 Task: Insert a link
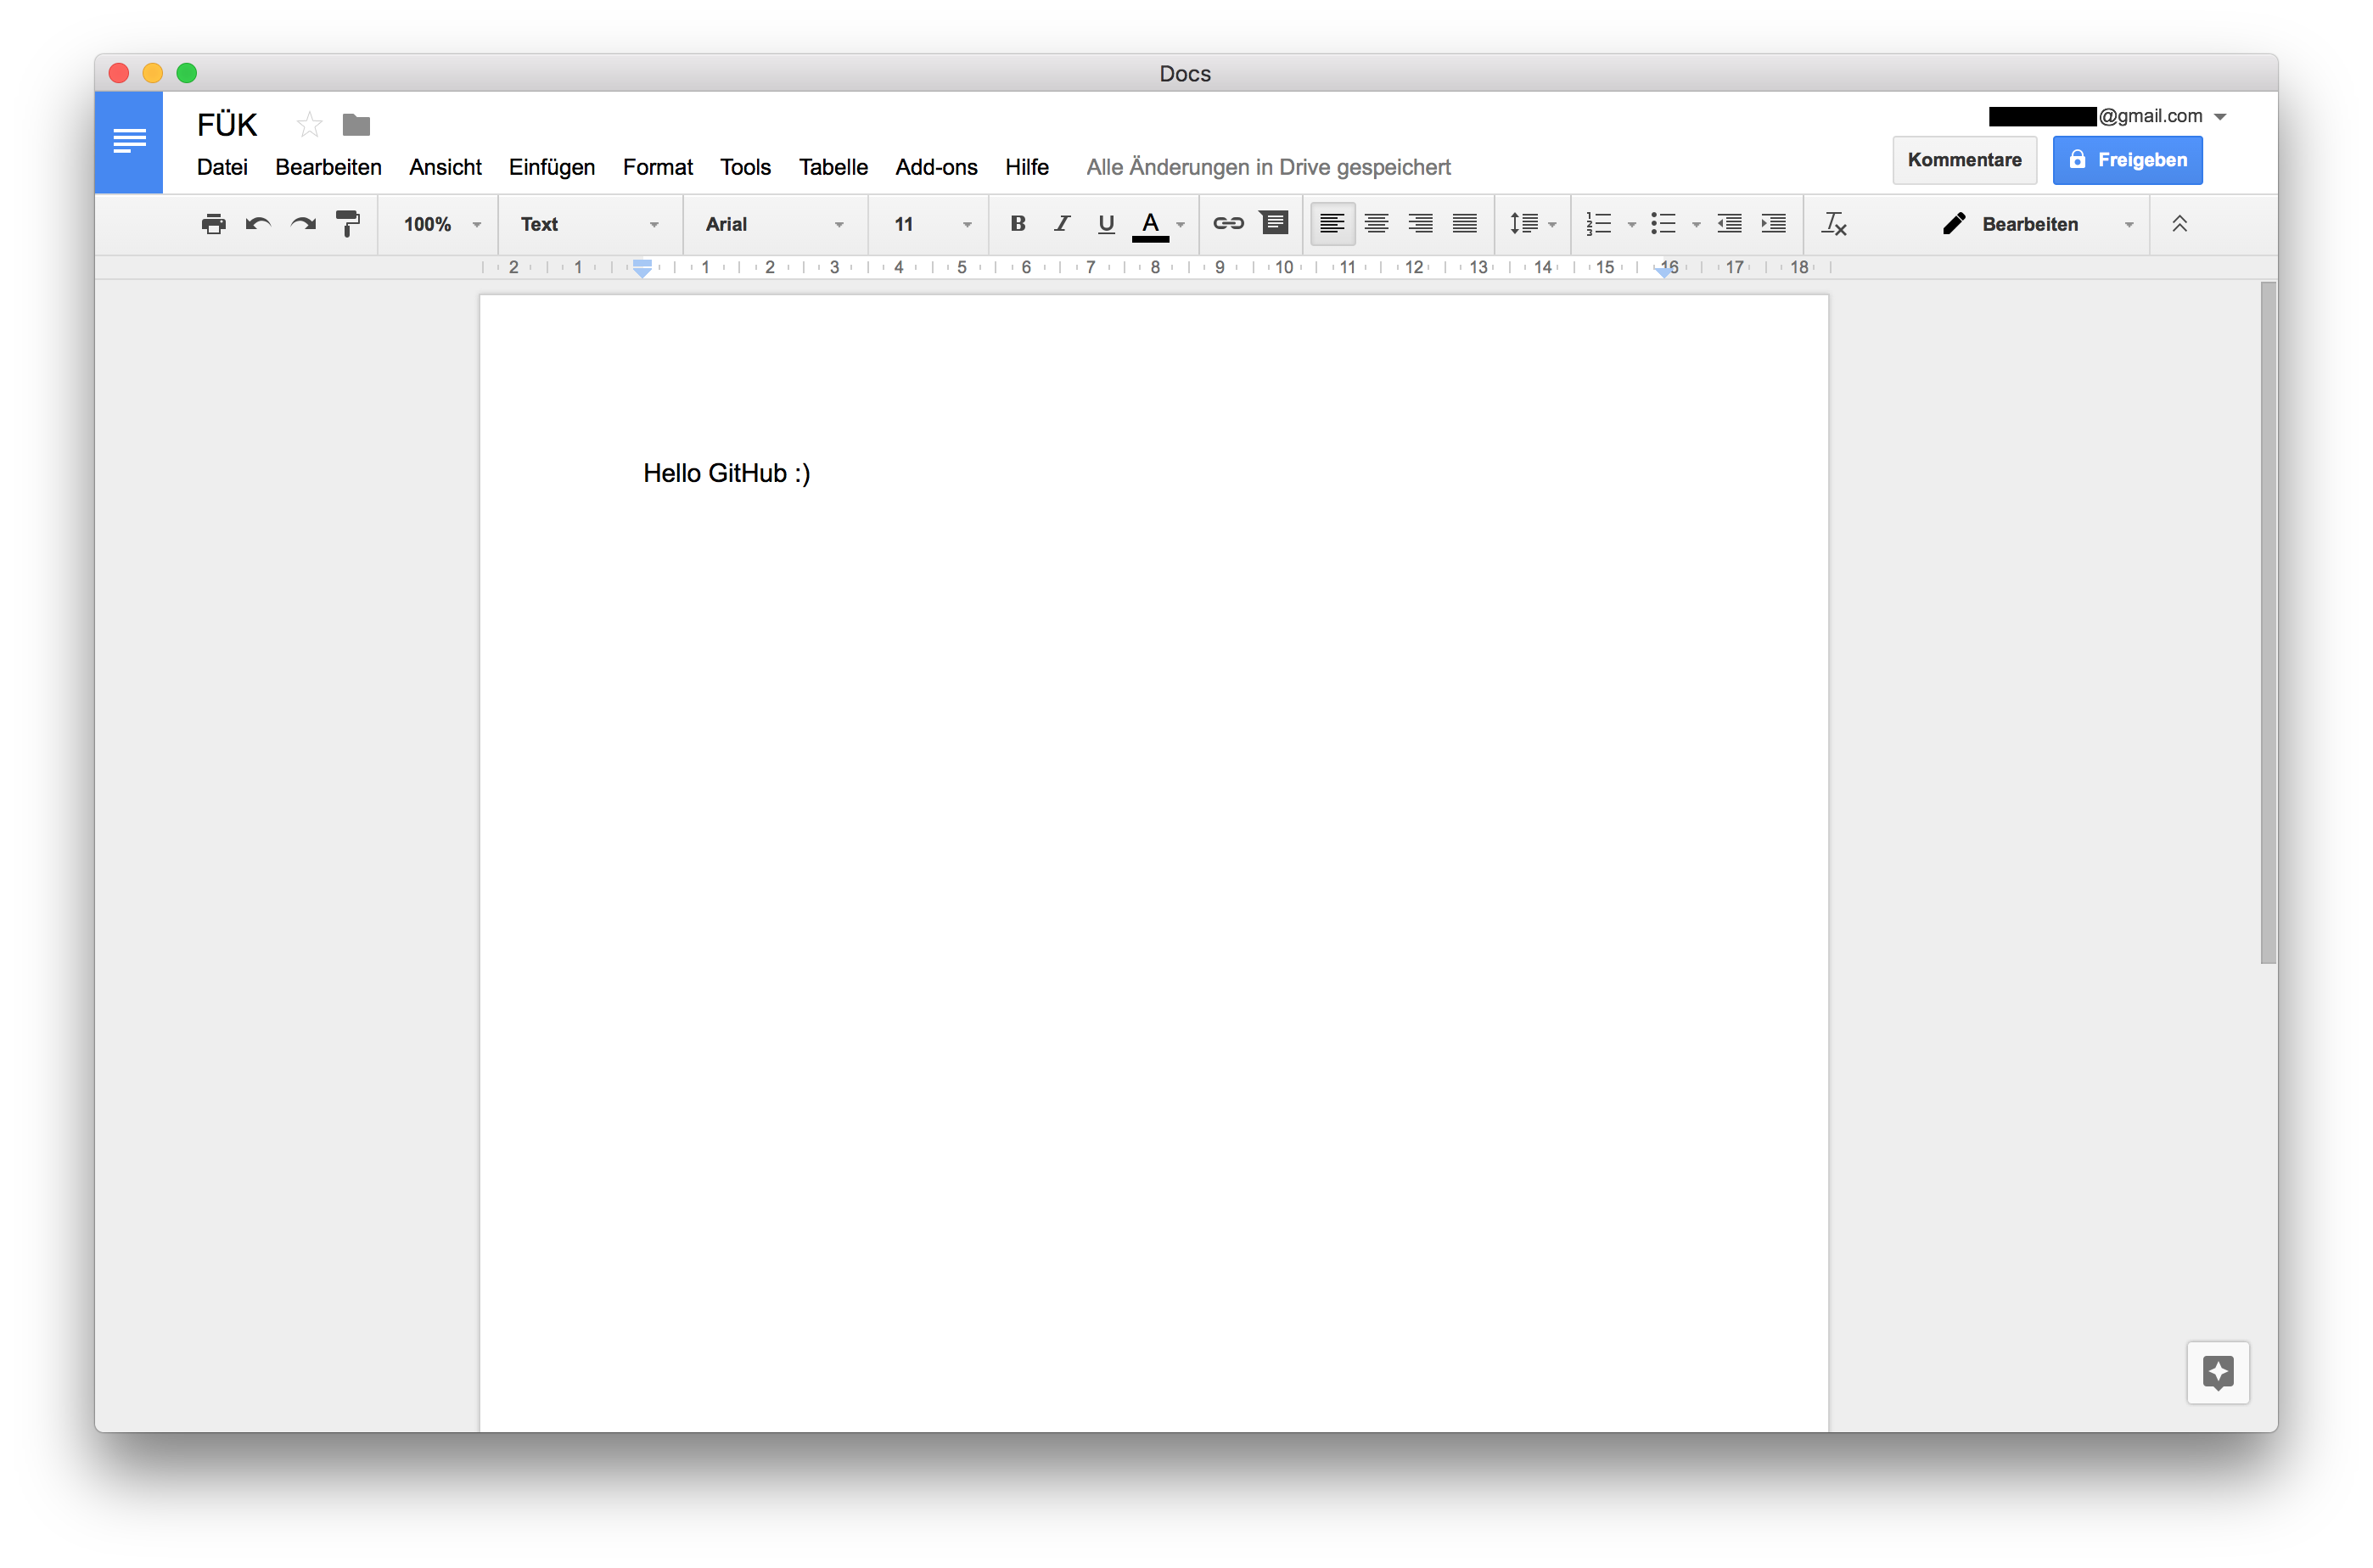coord(1227,224)
